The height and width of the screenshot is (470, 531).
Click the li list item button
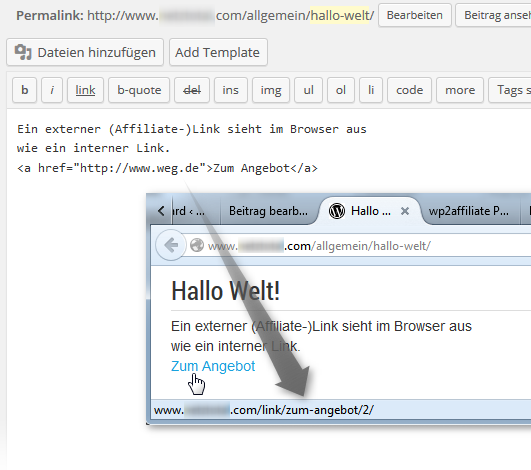click(371, 90)
